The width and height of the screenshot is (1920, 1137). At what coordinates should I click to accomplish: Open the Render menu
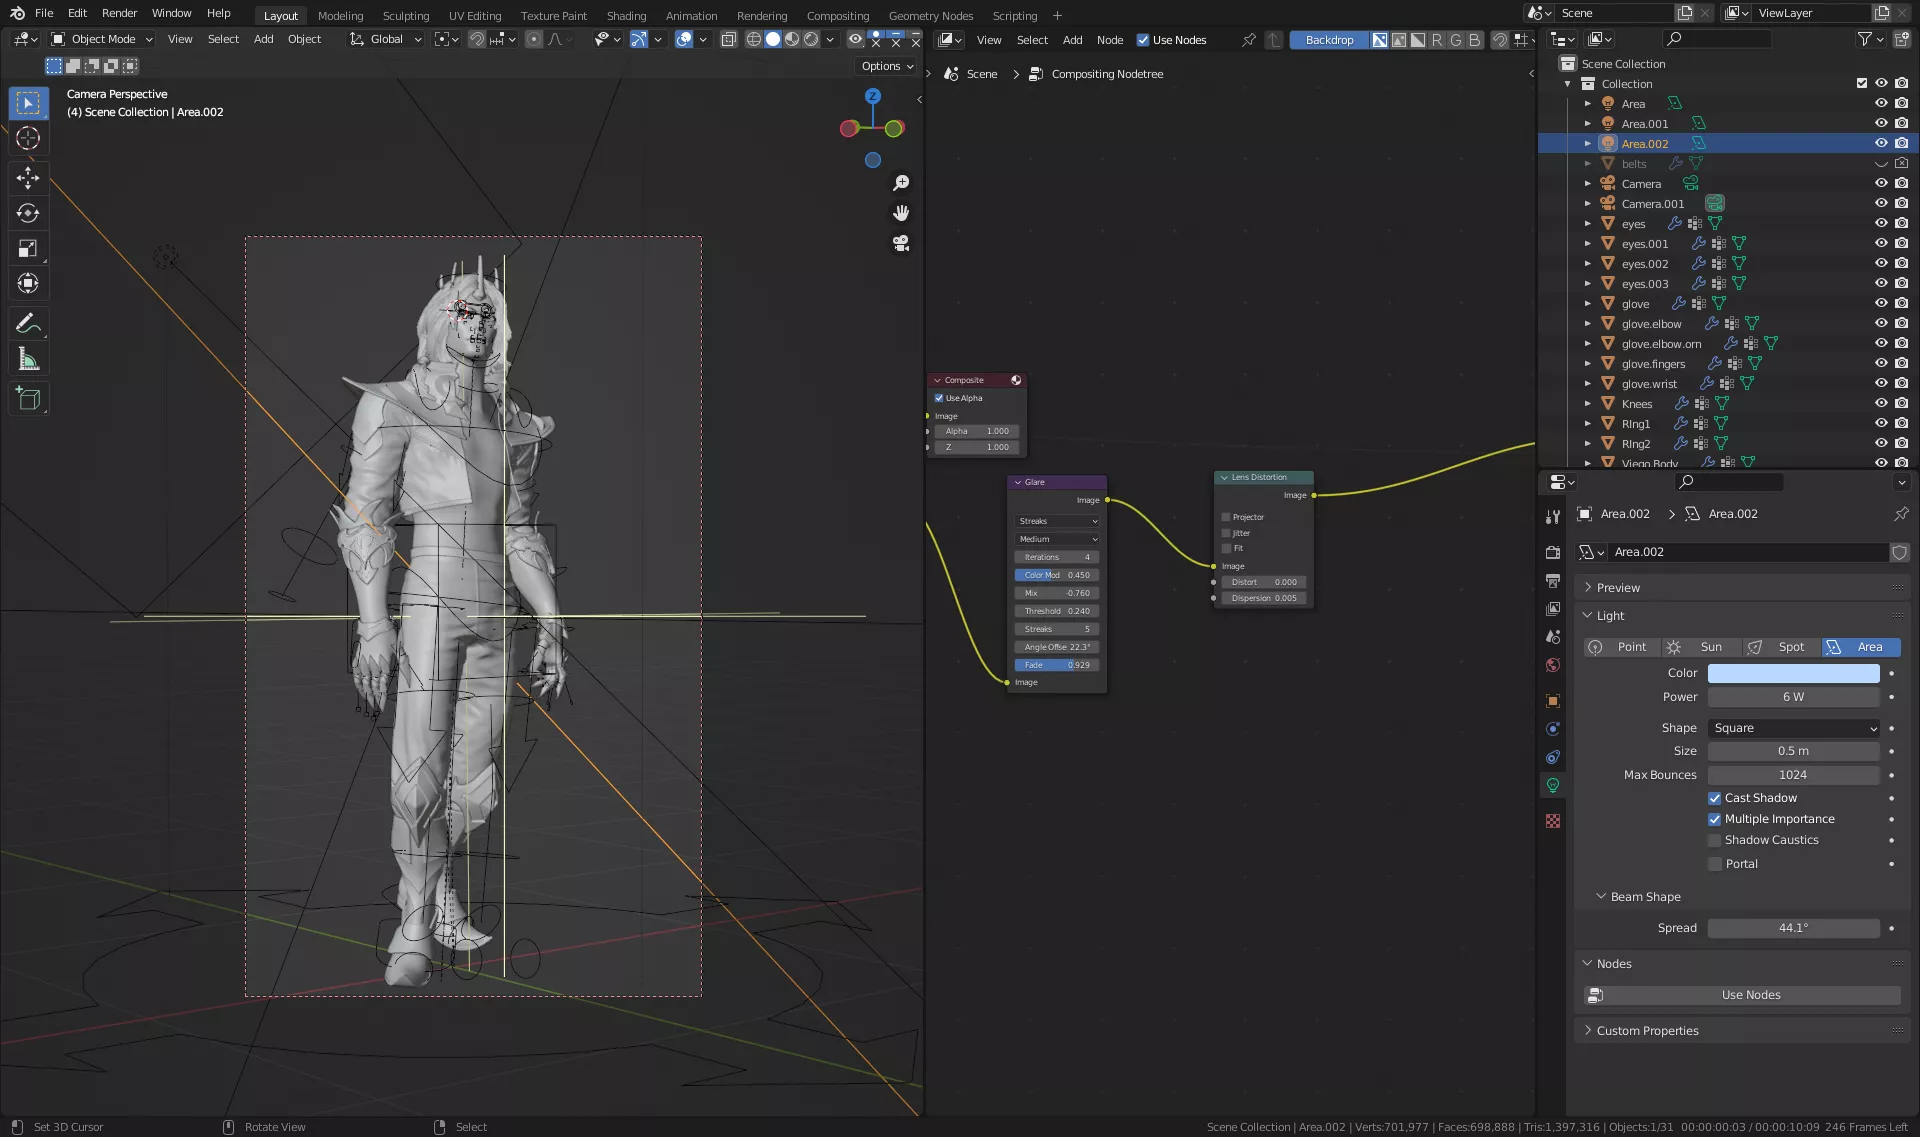119,13
